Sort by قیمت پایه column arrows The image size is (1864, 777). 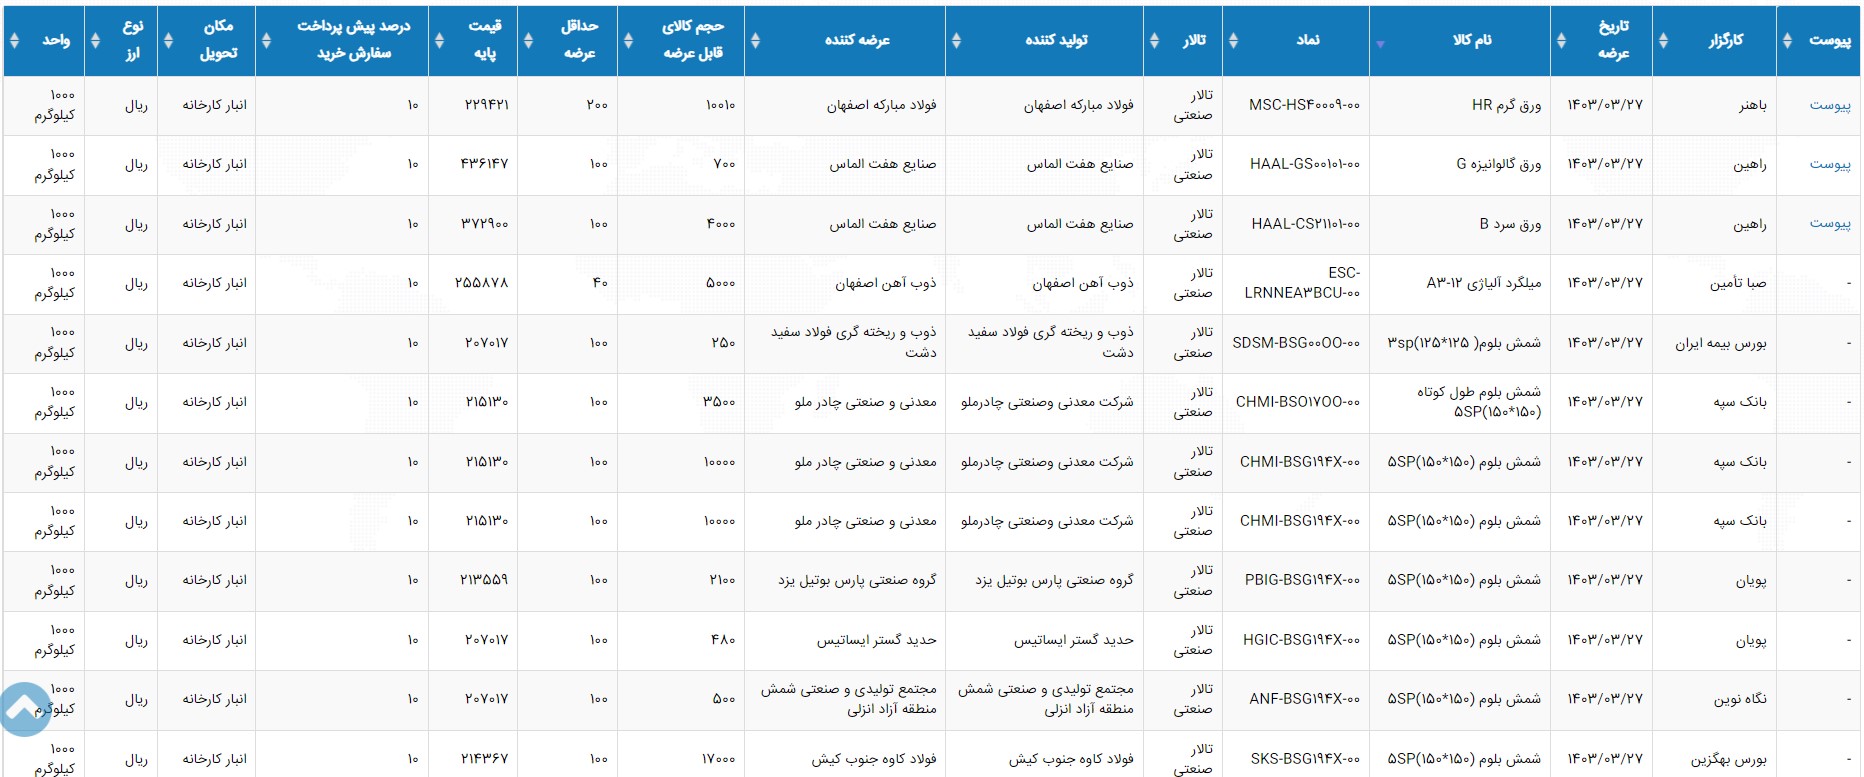439,40
